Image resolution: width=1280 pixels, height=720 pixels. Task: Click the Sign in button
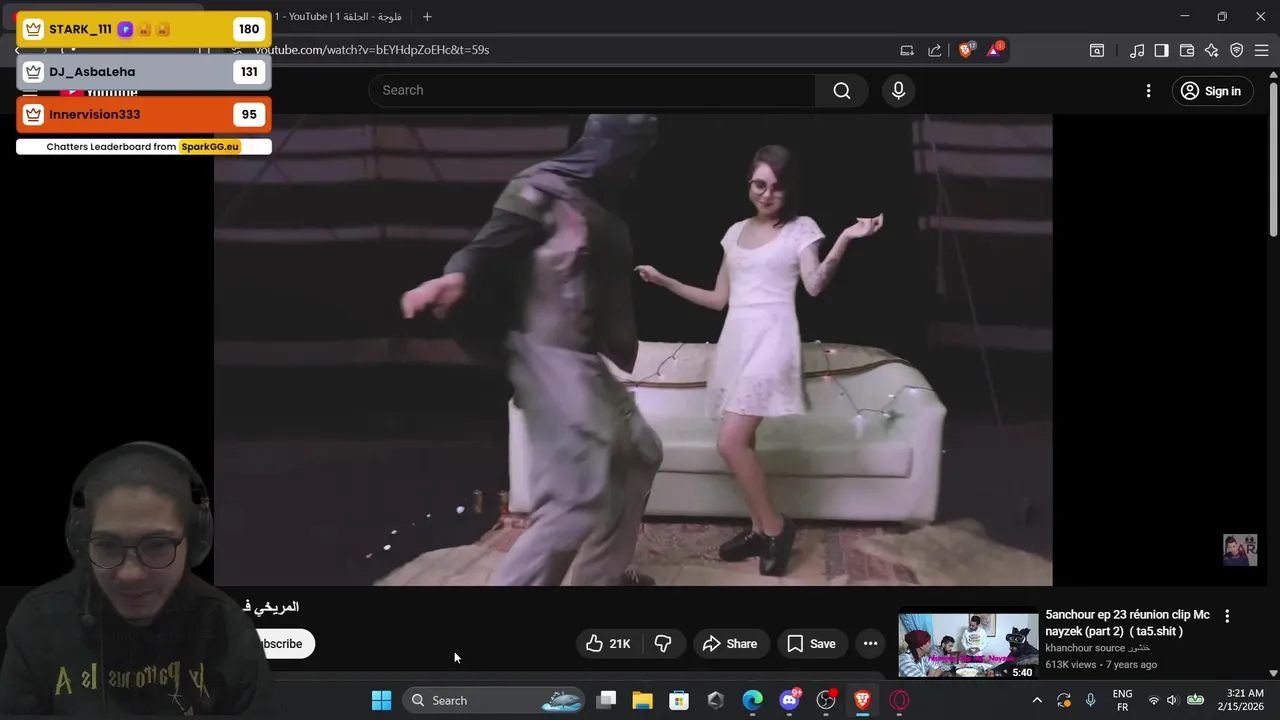coord(1212,91)
